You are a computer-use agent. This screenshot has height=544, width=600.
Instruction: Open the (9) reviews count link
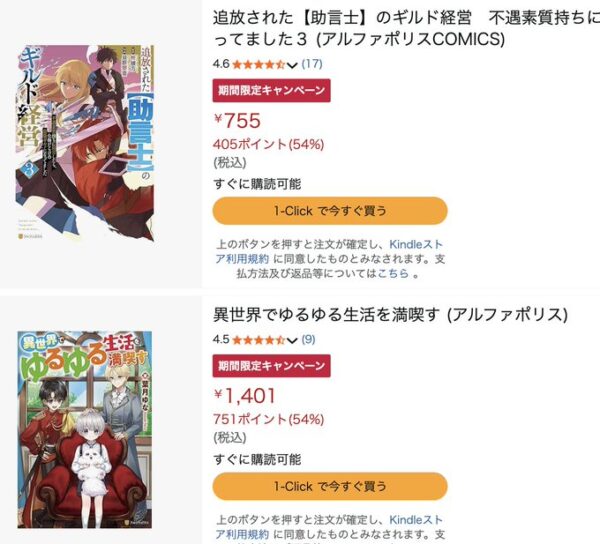pos(308,339)
